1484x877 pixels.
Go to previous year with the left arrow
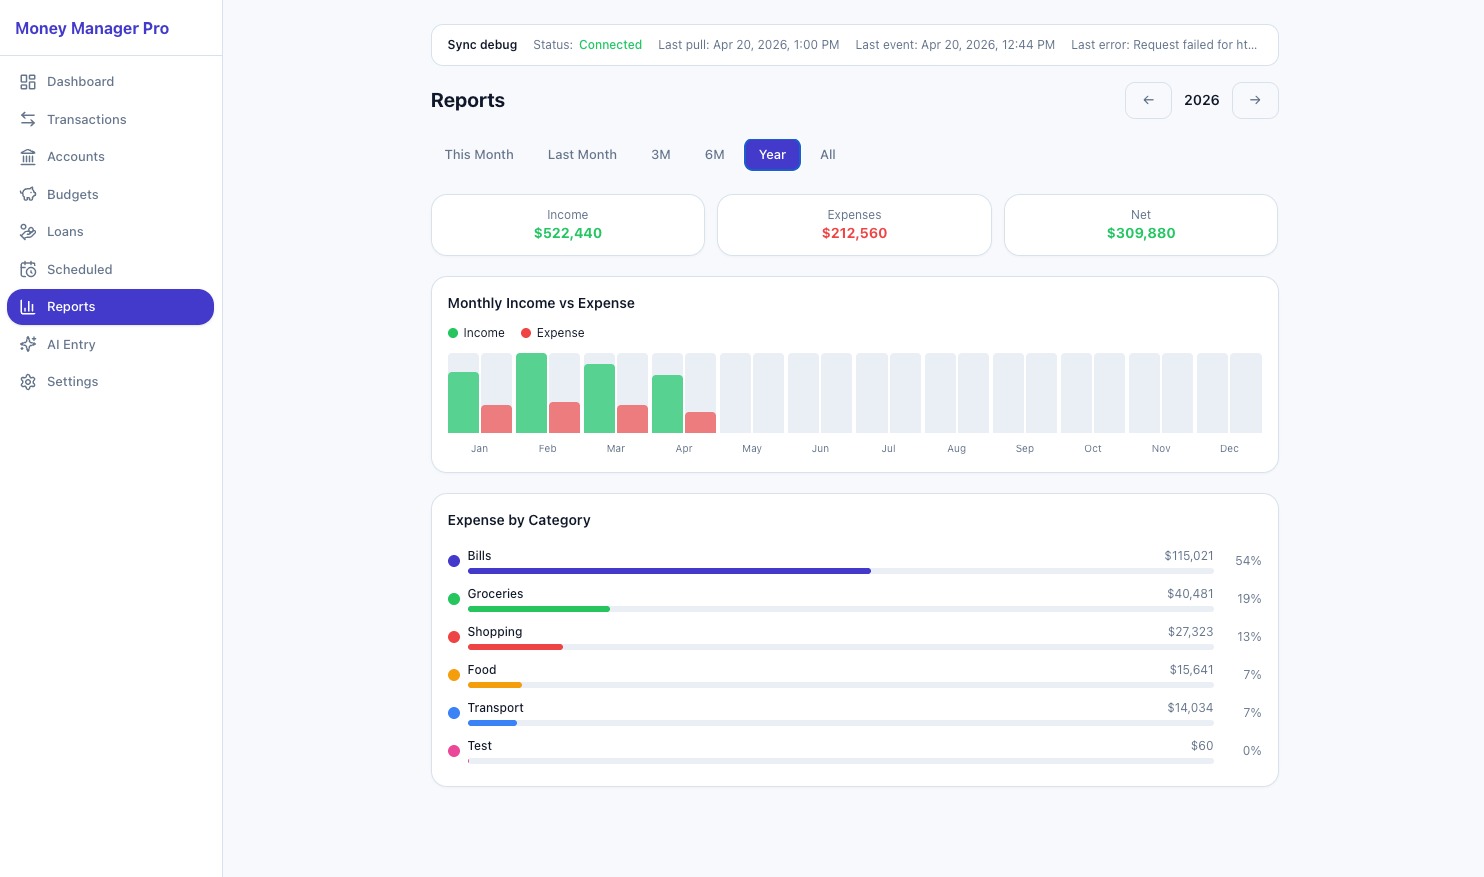1148,100
